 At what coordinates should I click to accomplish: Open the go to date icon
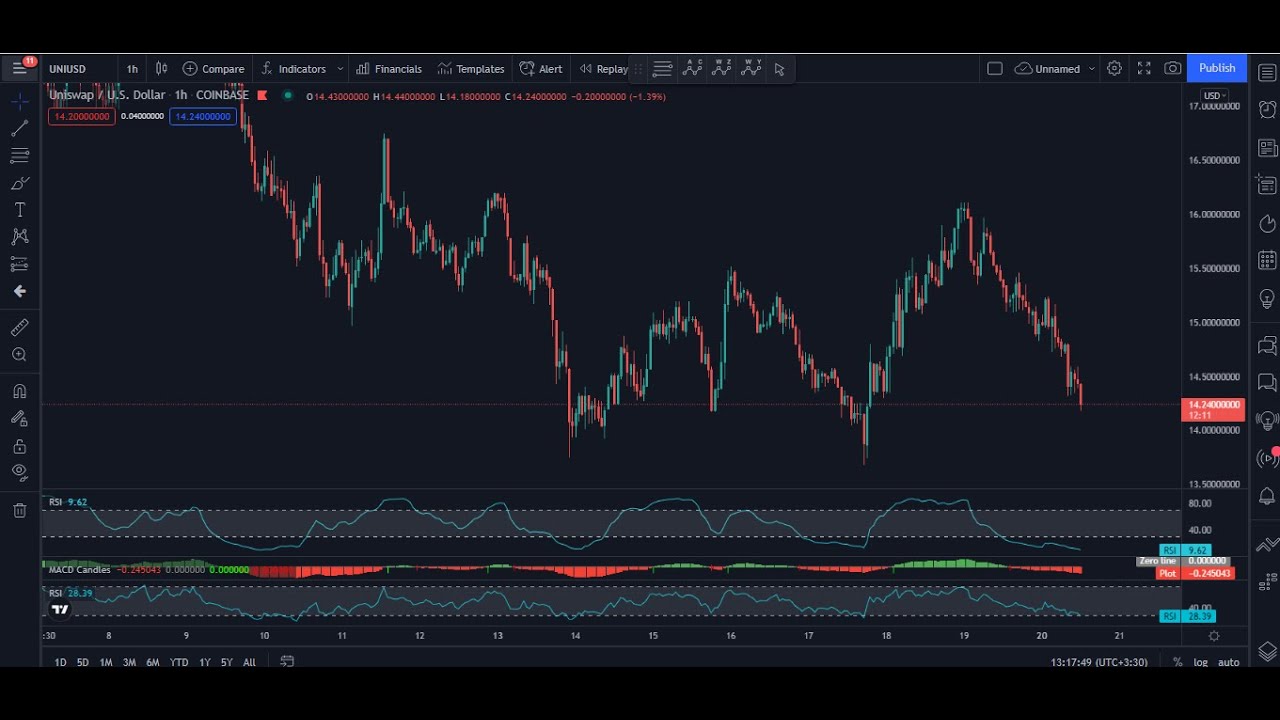pos(287,661)
